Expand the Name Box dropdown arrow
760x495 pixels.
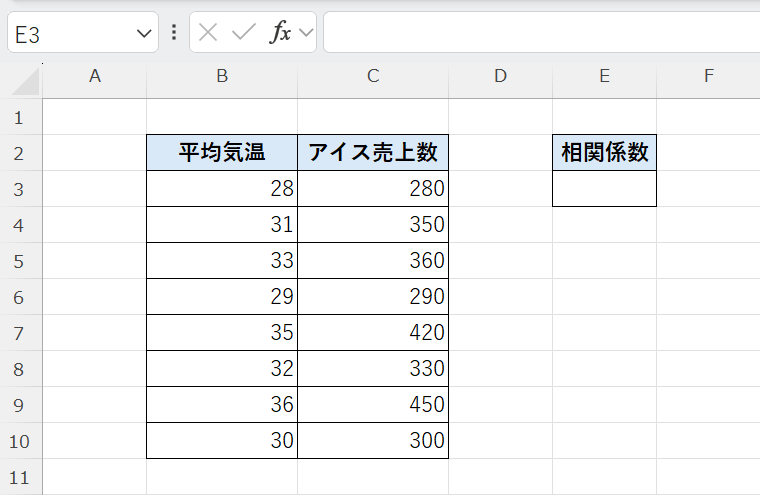143,34
